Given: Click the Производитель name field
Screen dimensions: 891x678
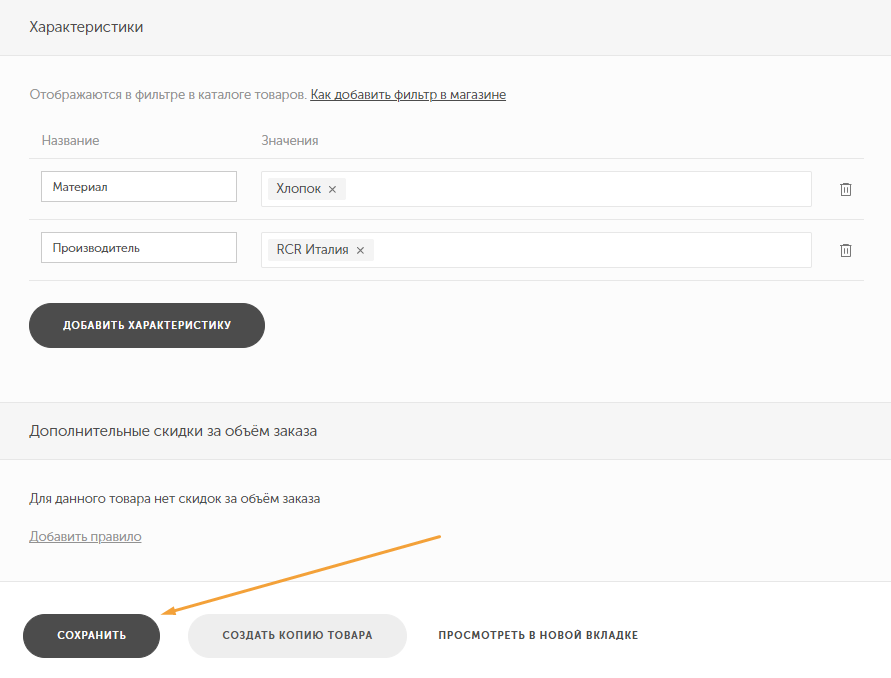Looking at the screenshot, I should [139, 247].
